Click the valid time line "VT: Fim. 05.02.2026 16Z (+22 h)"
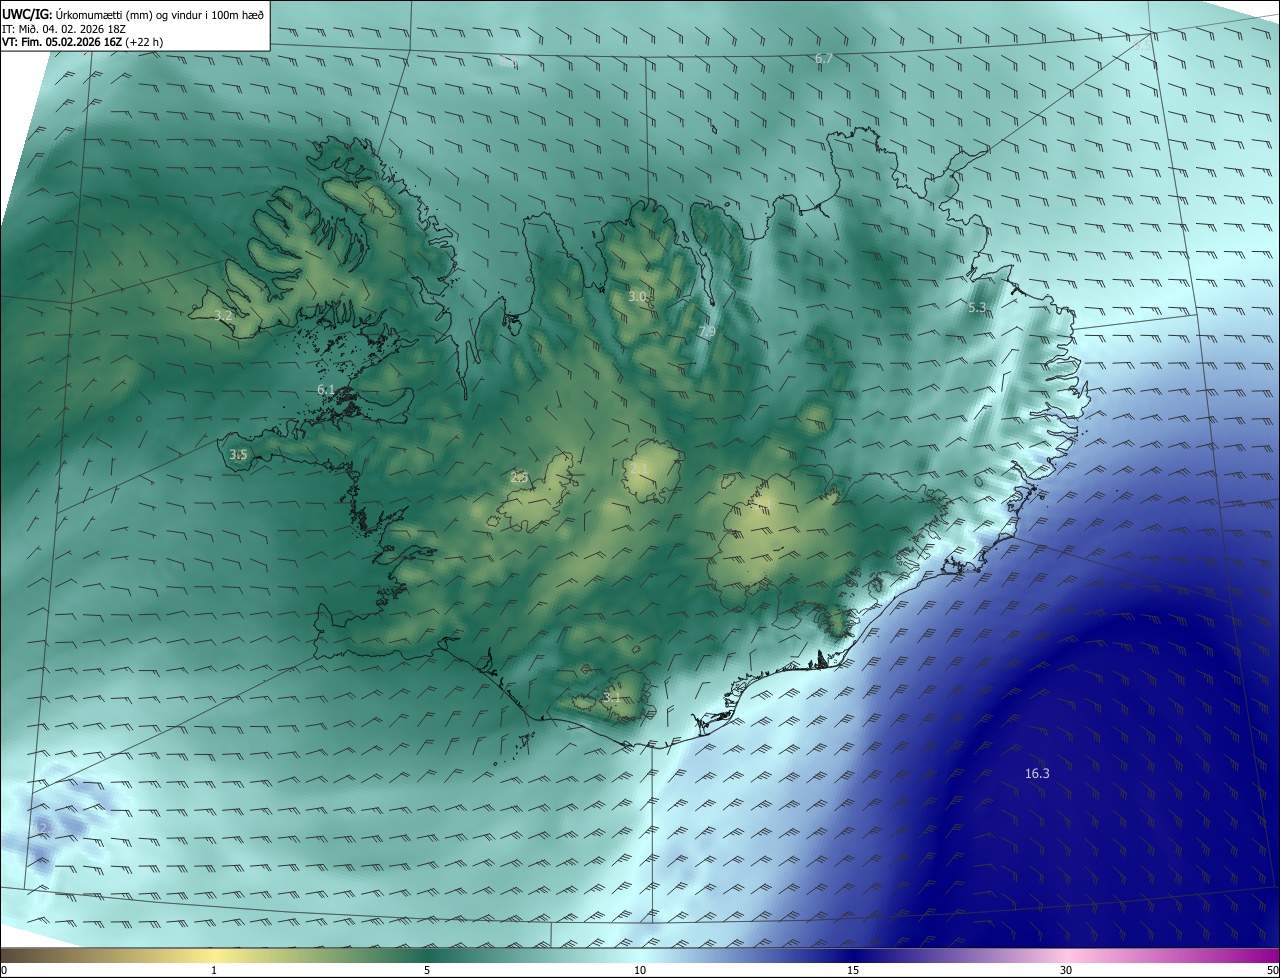This screenshot has height=978, width=1280. pos(83,42)
